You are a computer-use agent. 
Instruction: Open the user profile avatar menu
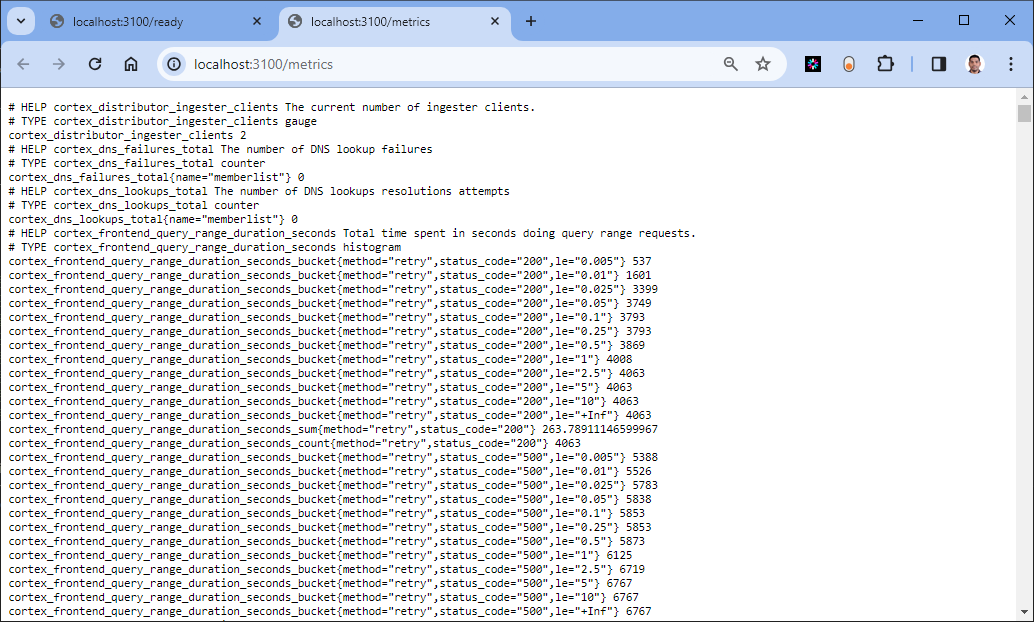pos(974,64)
